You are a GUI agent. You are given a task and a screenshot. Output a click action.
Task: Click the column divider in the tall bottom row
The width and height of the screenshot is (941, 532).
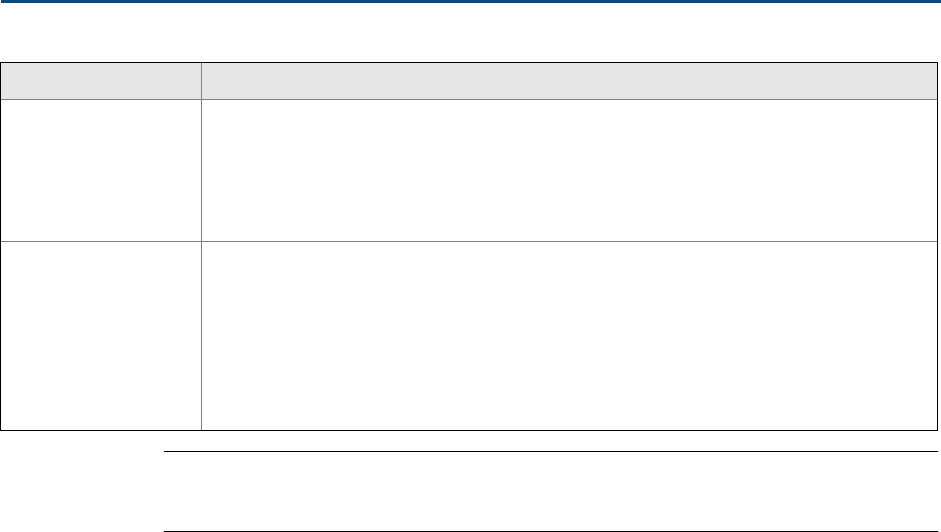click(x=201, y=336)
